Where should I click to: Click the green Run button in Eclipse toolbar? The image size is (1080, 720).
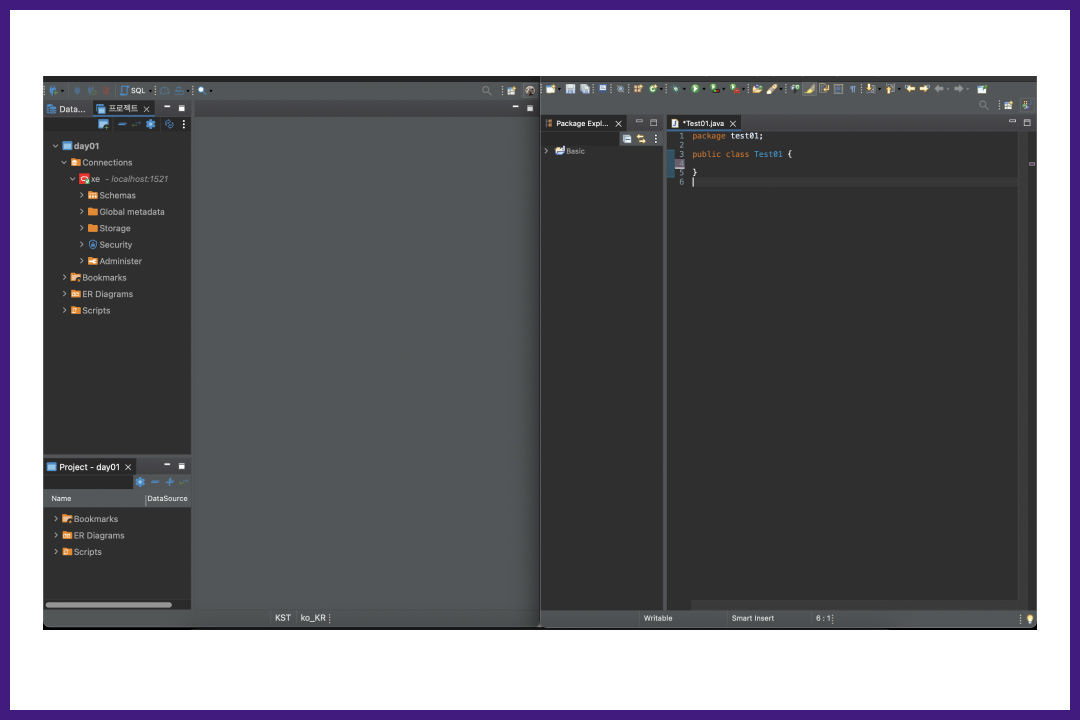(695, 88)
